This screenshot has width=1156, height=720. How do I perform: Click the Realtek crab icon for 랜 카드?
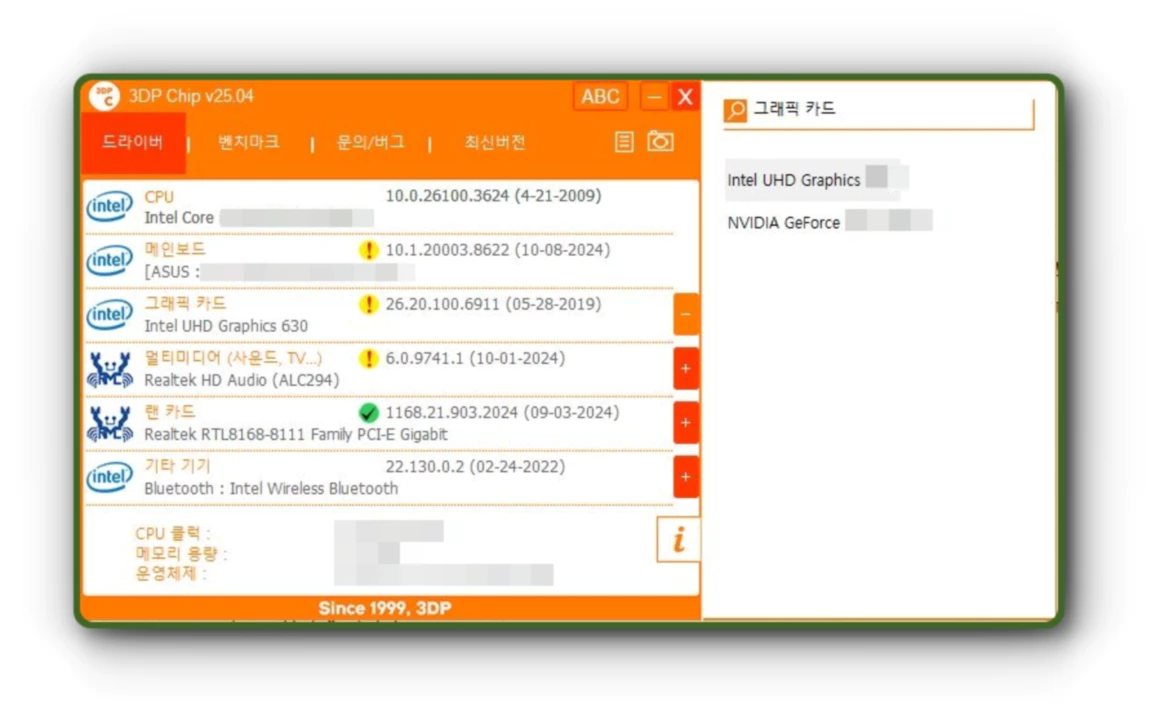[x=110, y=424]
